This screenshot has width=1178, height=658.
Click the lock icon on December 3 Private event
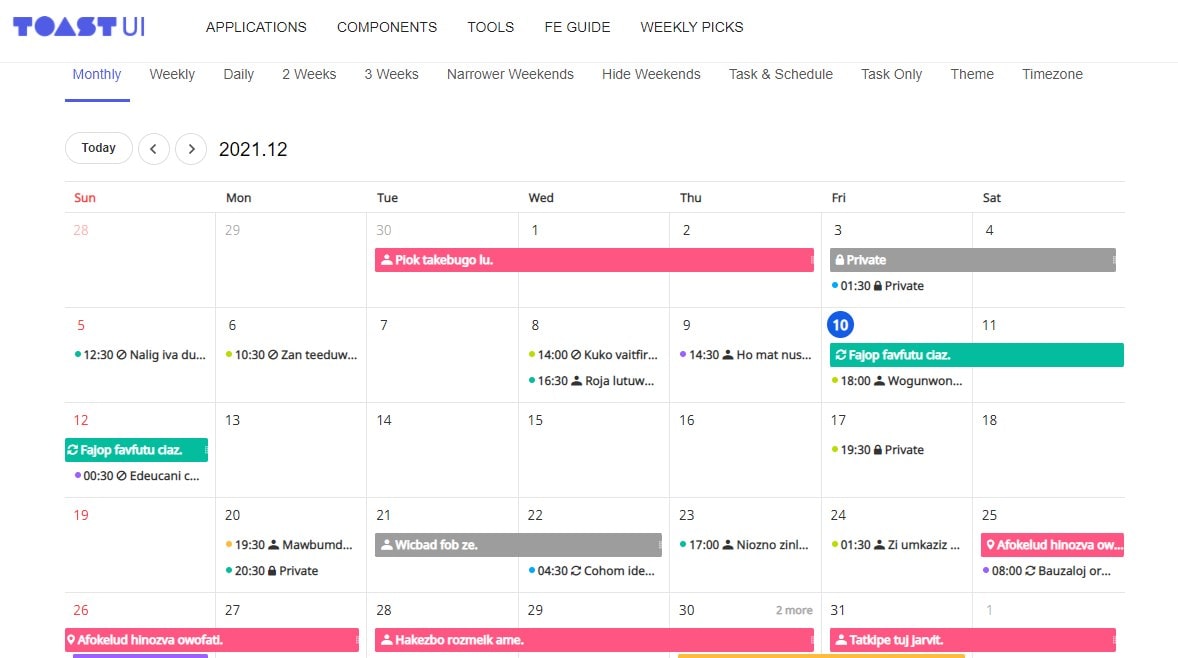tap(840, 260)
